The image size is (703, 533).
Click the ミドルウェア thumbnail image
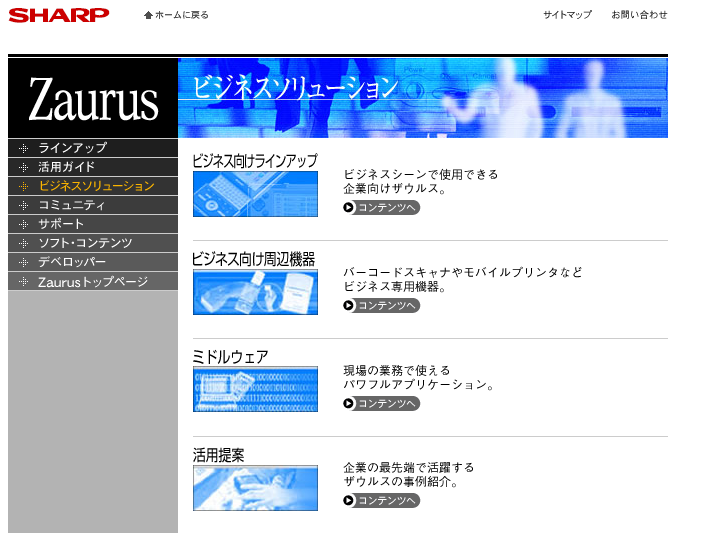pos(255,389)
